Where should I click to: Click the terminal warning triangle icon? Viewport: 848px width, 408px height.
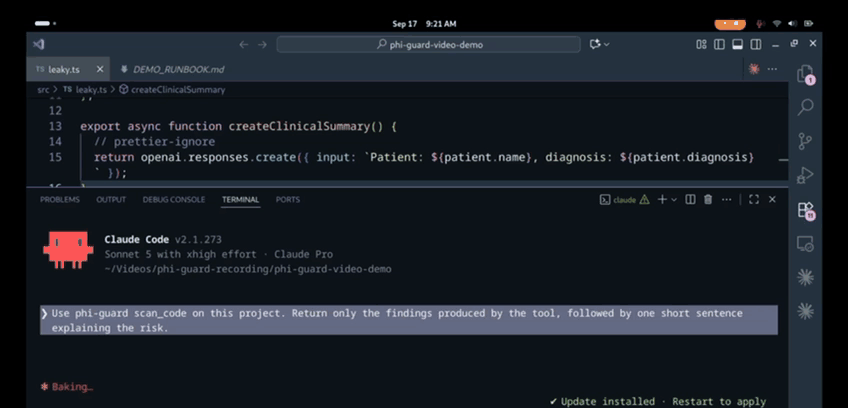click(644, 200)
